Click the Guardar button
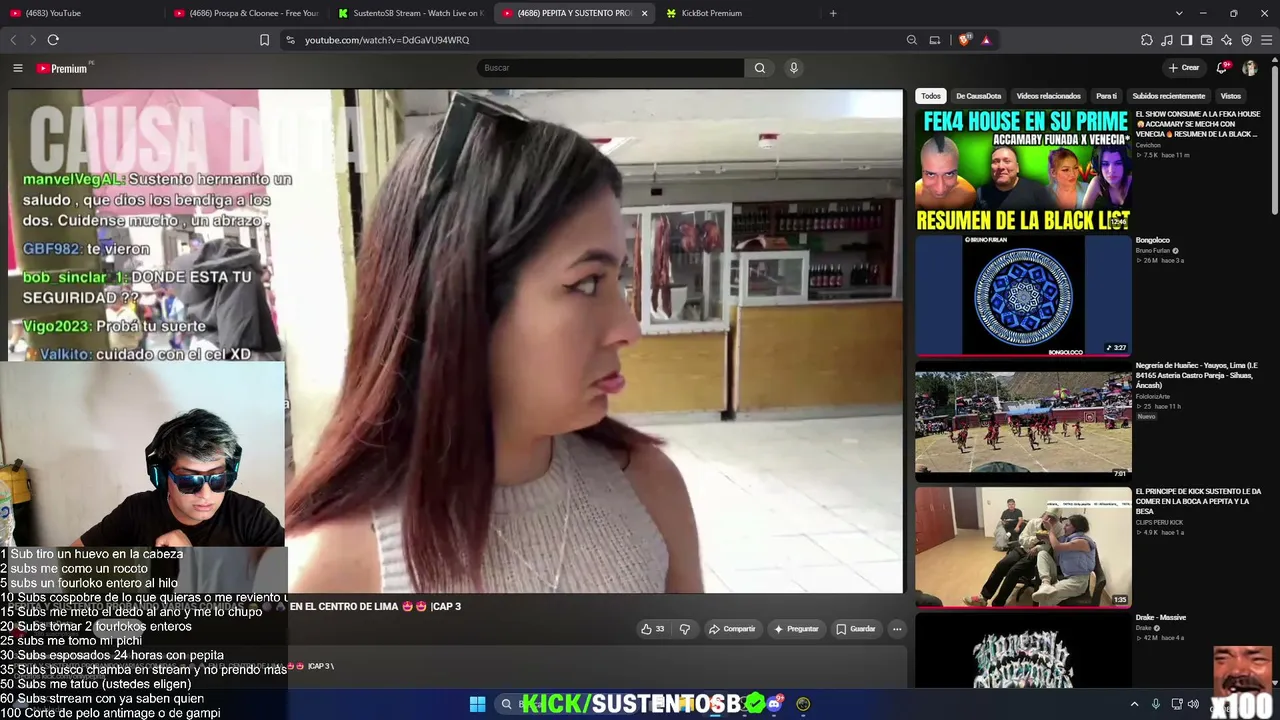Image resolution: width=1280 pixels, height=720 pixels. [x=856, y=629]
